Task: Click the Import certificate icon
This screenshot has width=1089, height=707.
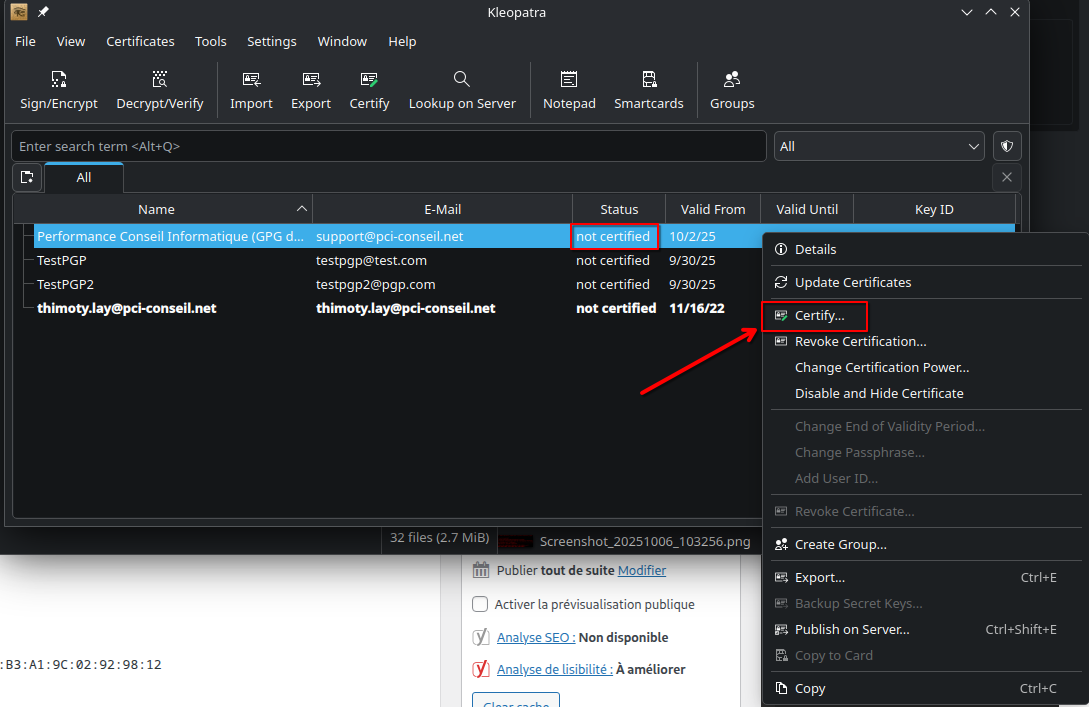Action: pos(251,80)
